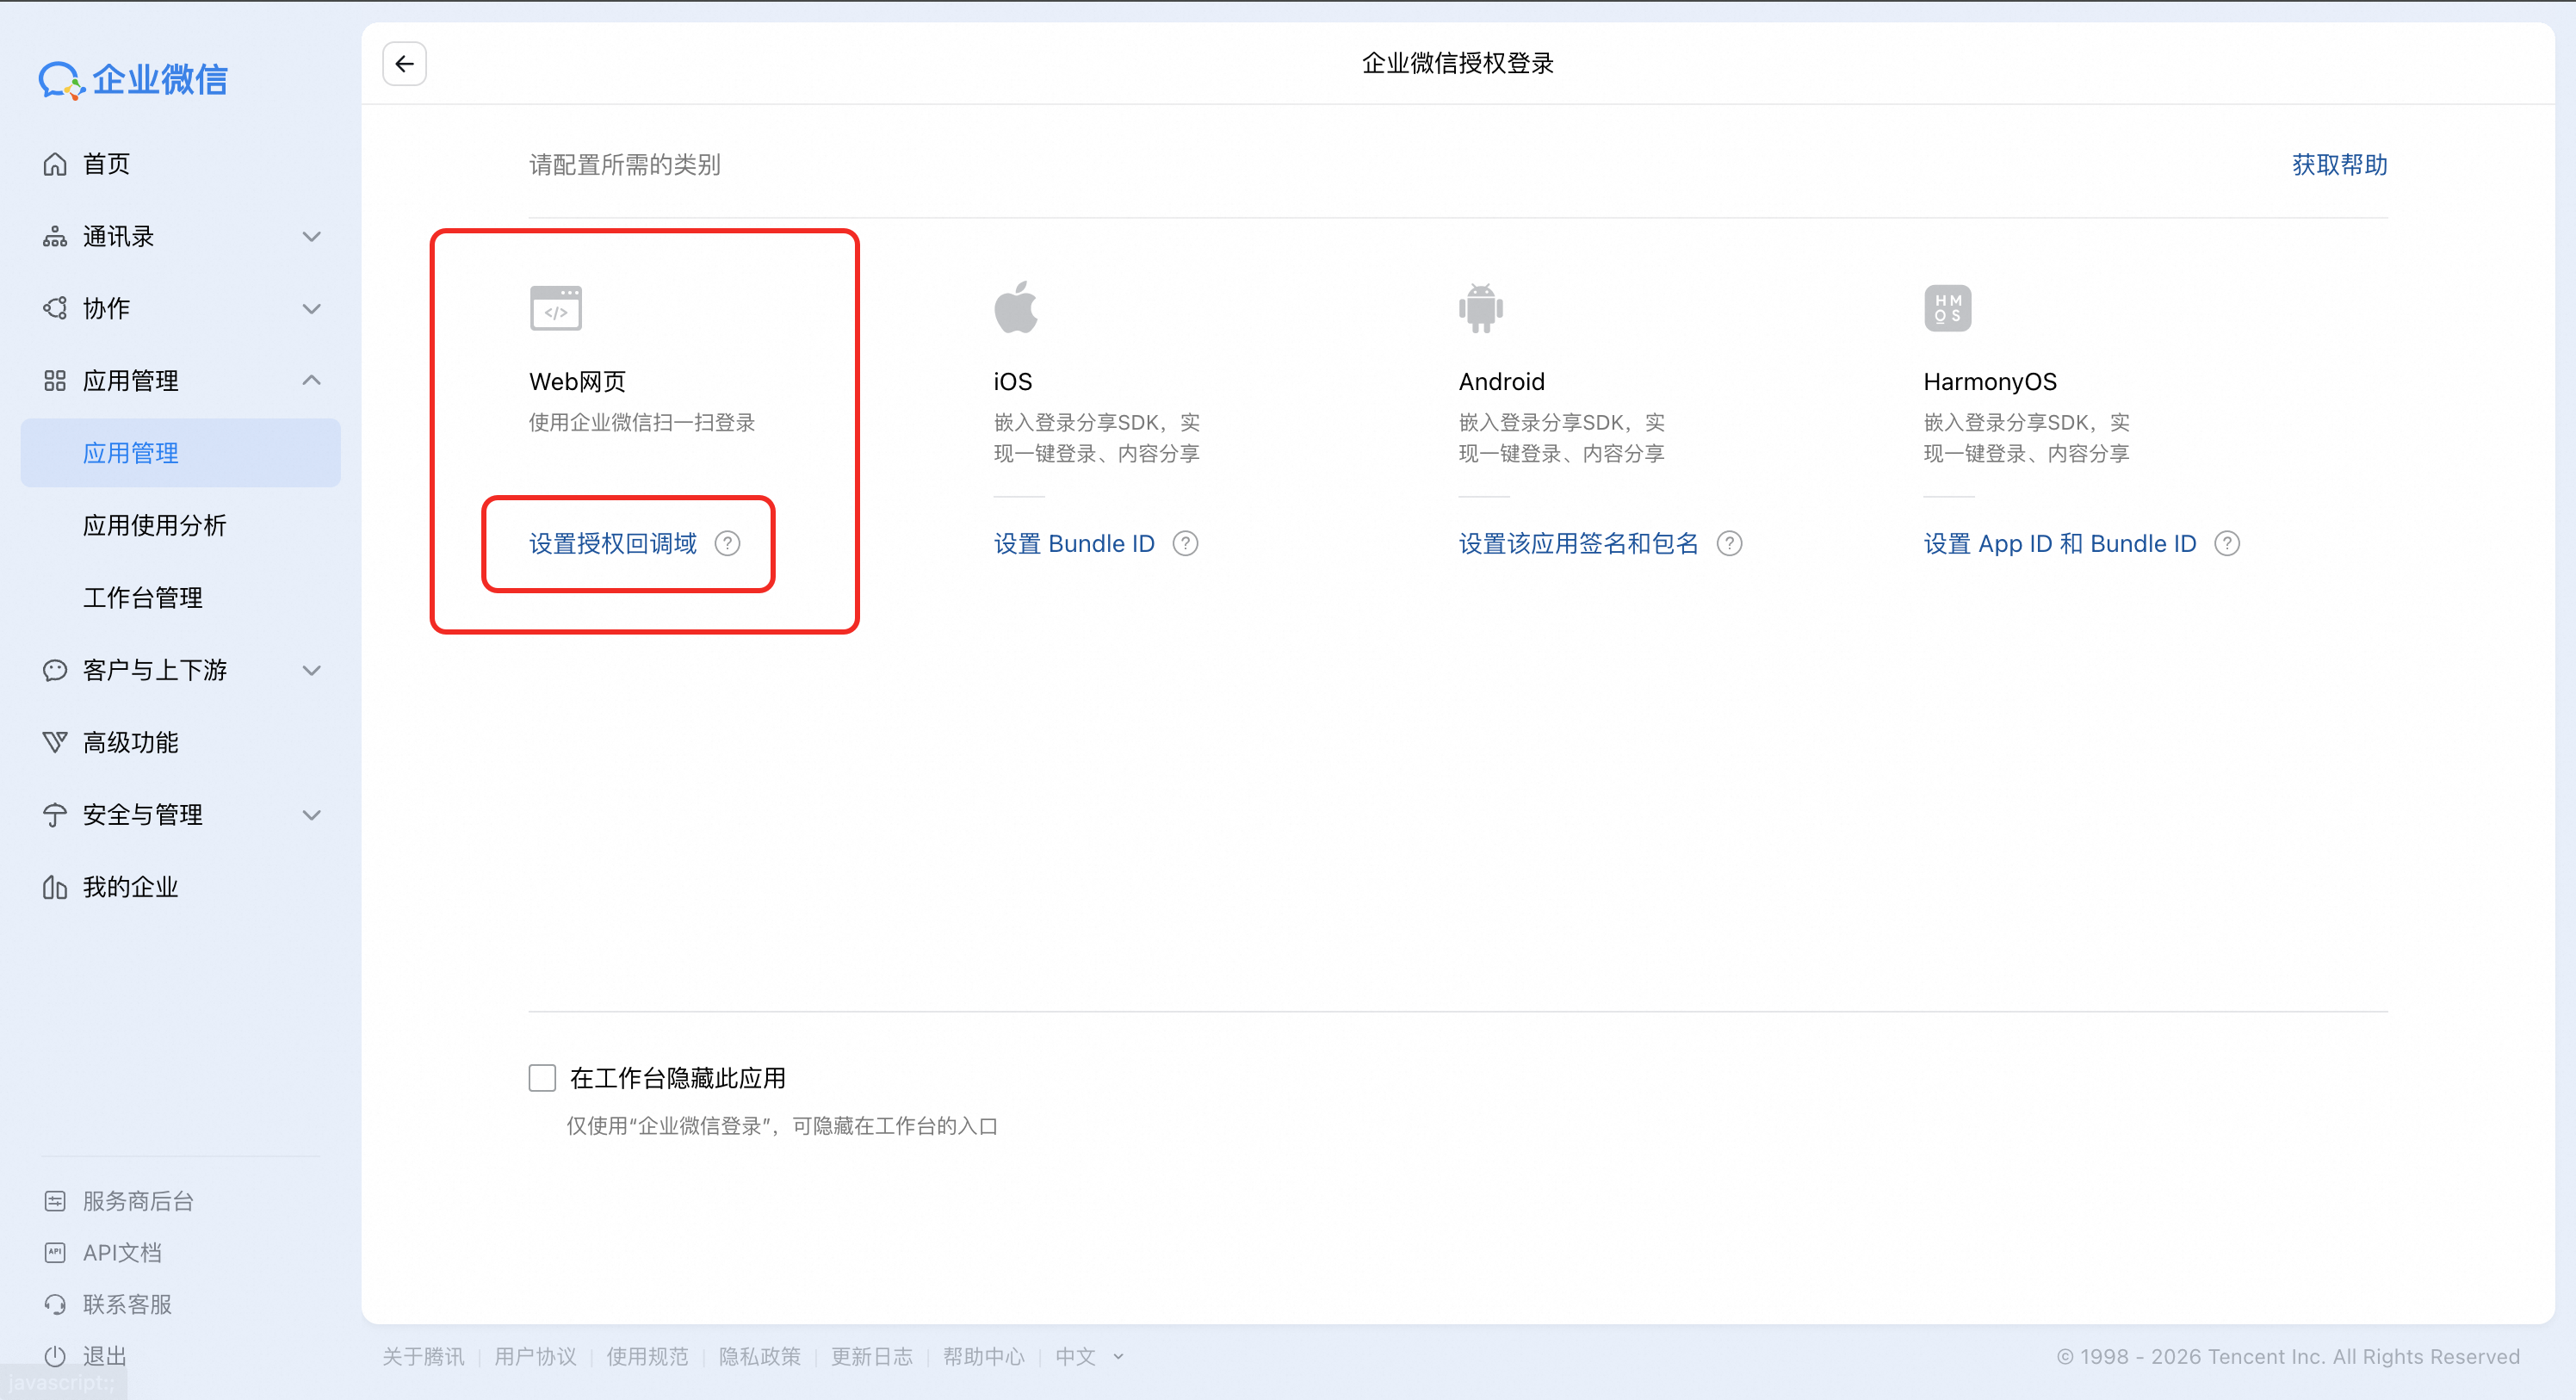Click the HarmonyOS HMOS icon
The height and width of the screenshot is (1400, 2576).
[1947, 308]
